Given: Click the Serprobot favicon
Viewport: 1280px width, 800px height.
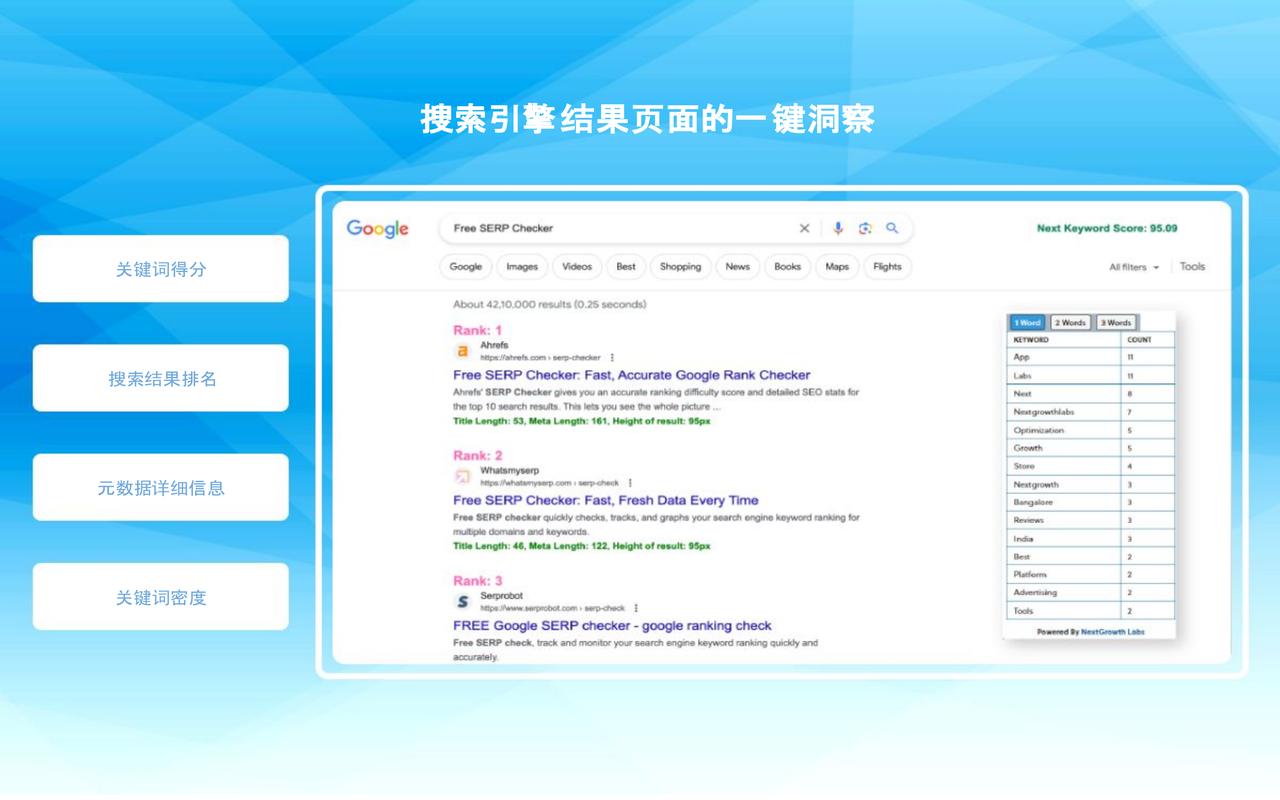Looking at the screenshot, I should (x=462, y=602).
